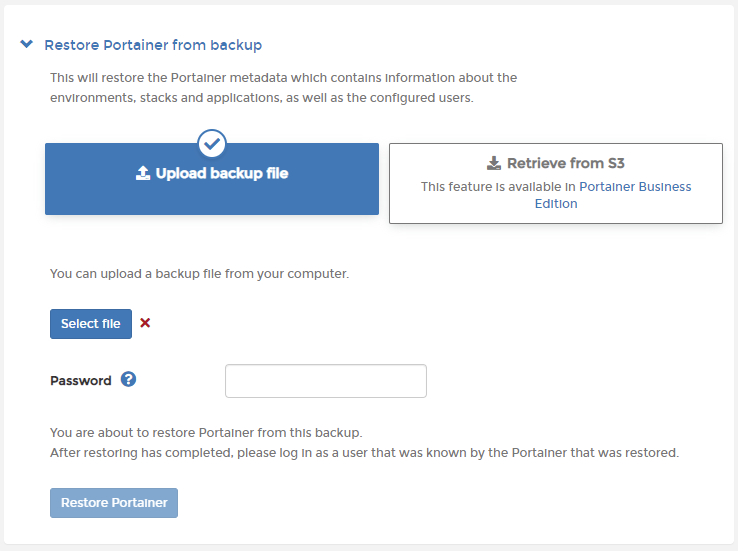
Task: Select the "Upload backup file" option label
Action: [222, 173]
